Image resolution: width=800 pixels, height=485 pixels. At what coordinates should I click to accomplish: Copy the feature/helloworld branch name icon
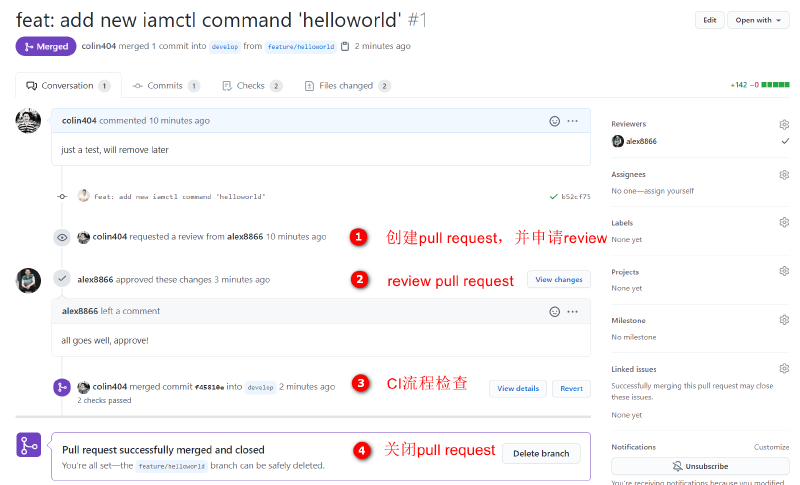tap(345, 46)
